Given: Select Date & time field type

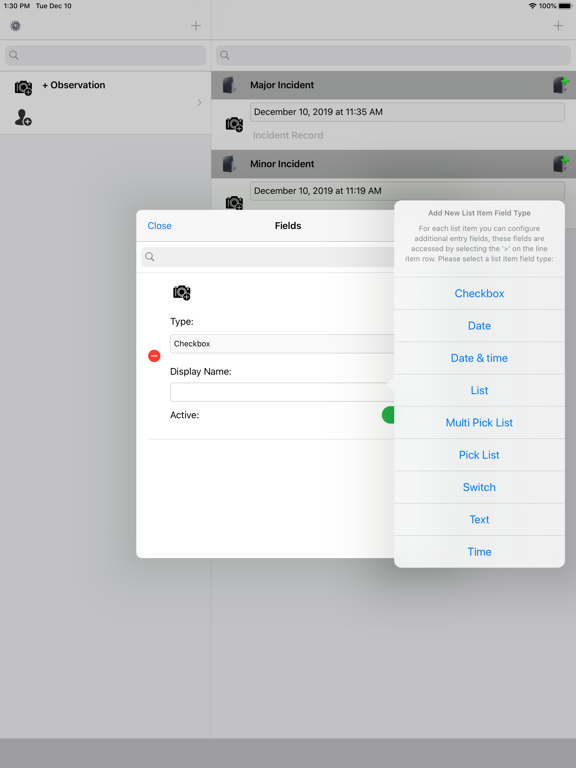Looking at the screenshot, I should coord(480,358).
